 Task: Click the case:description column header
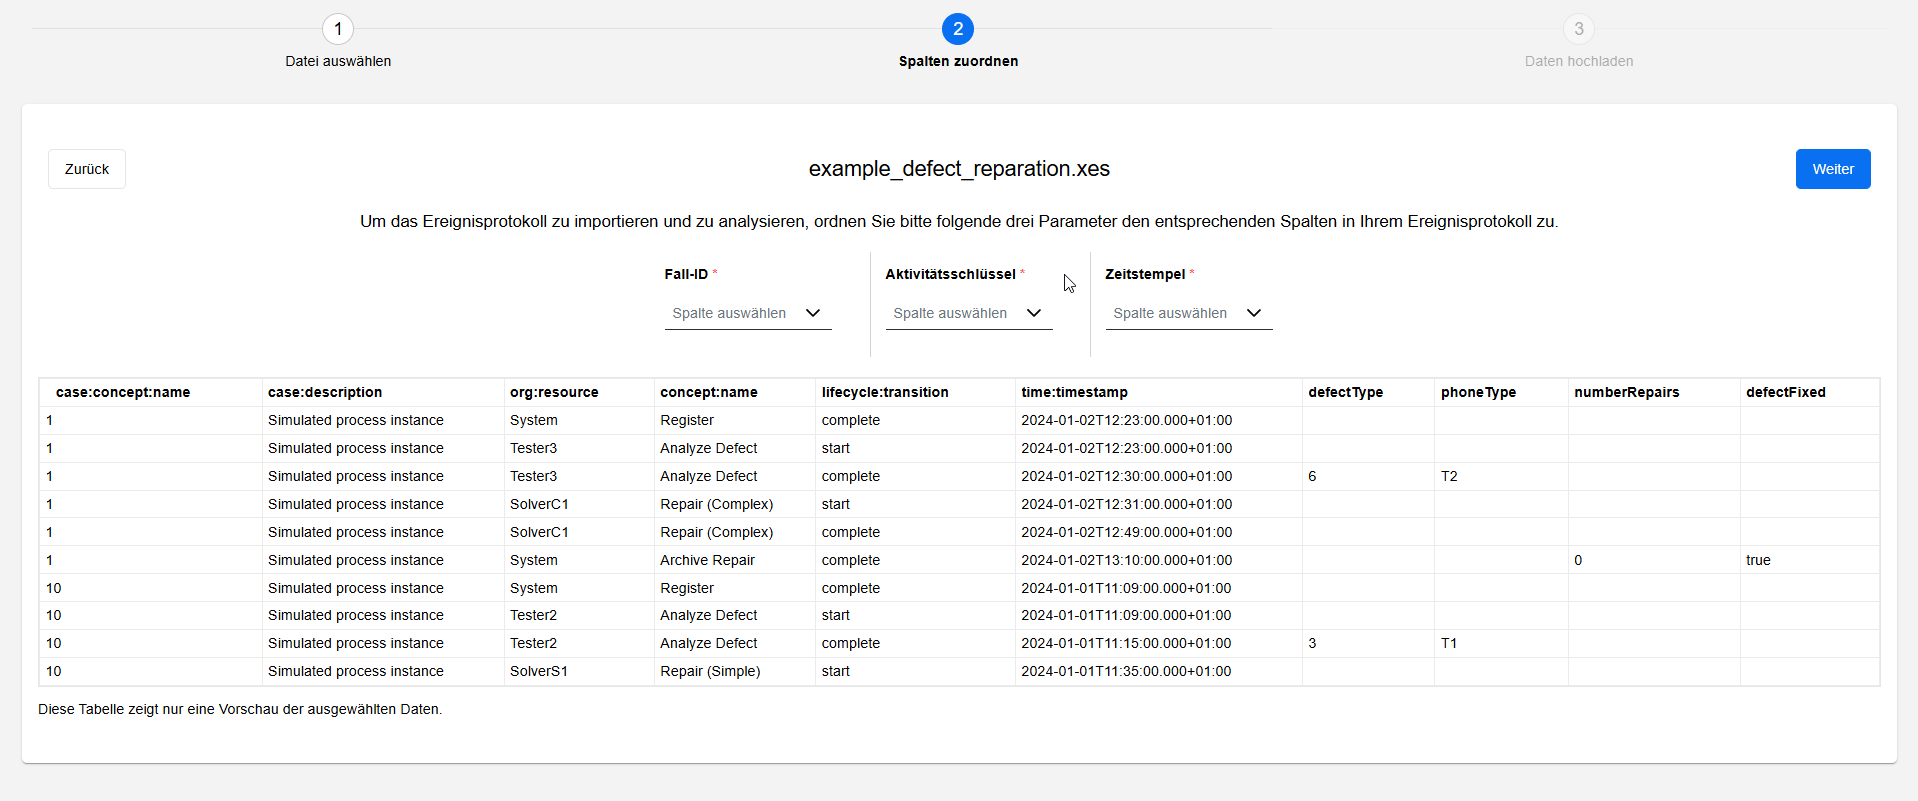click(325, 392)
